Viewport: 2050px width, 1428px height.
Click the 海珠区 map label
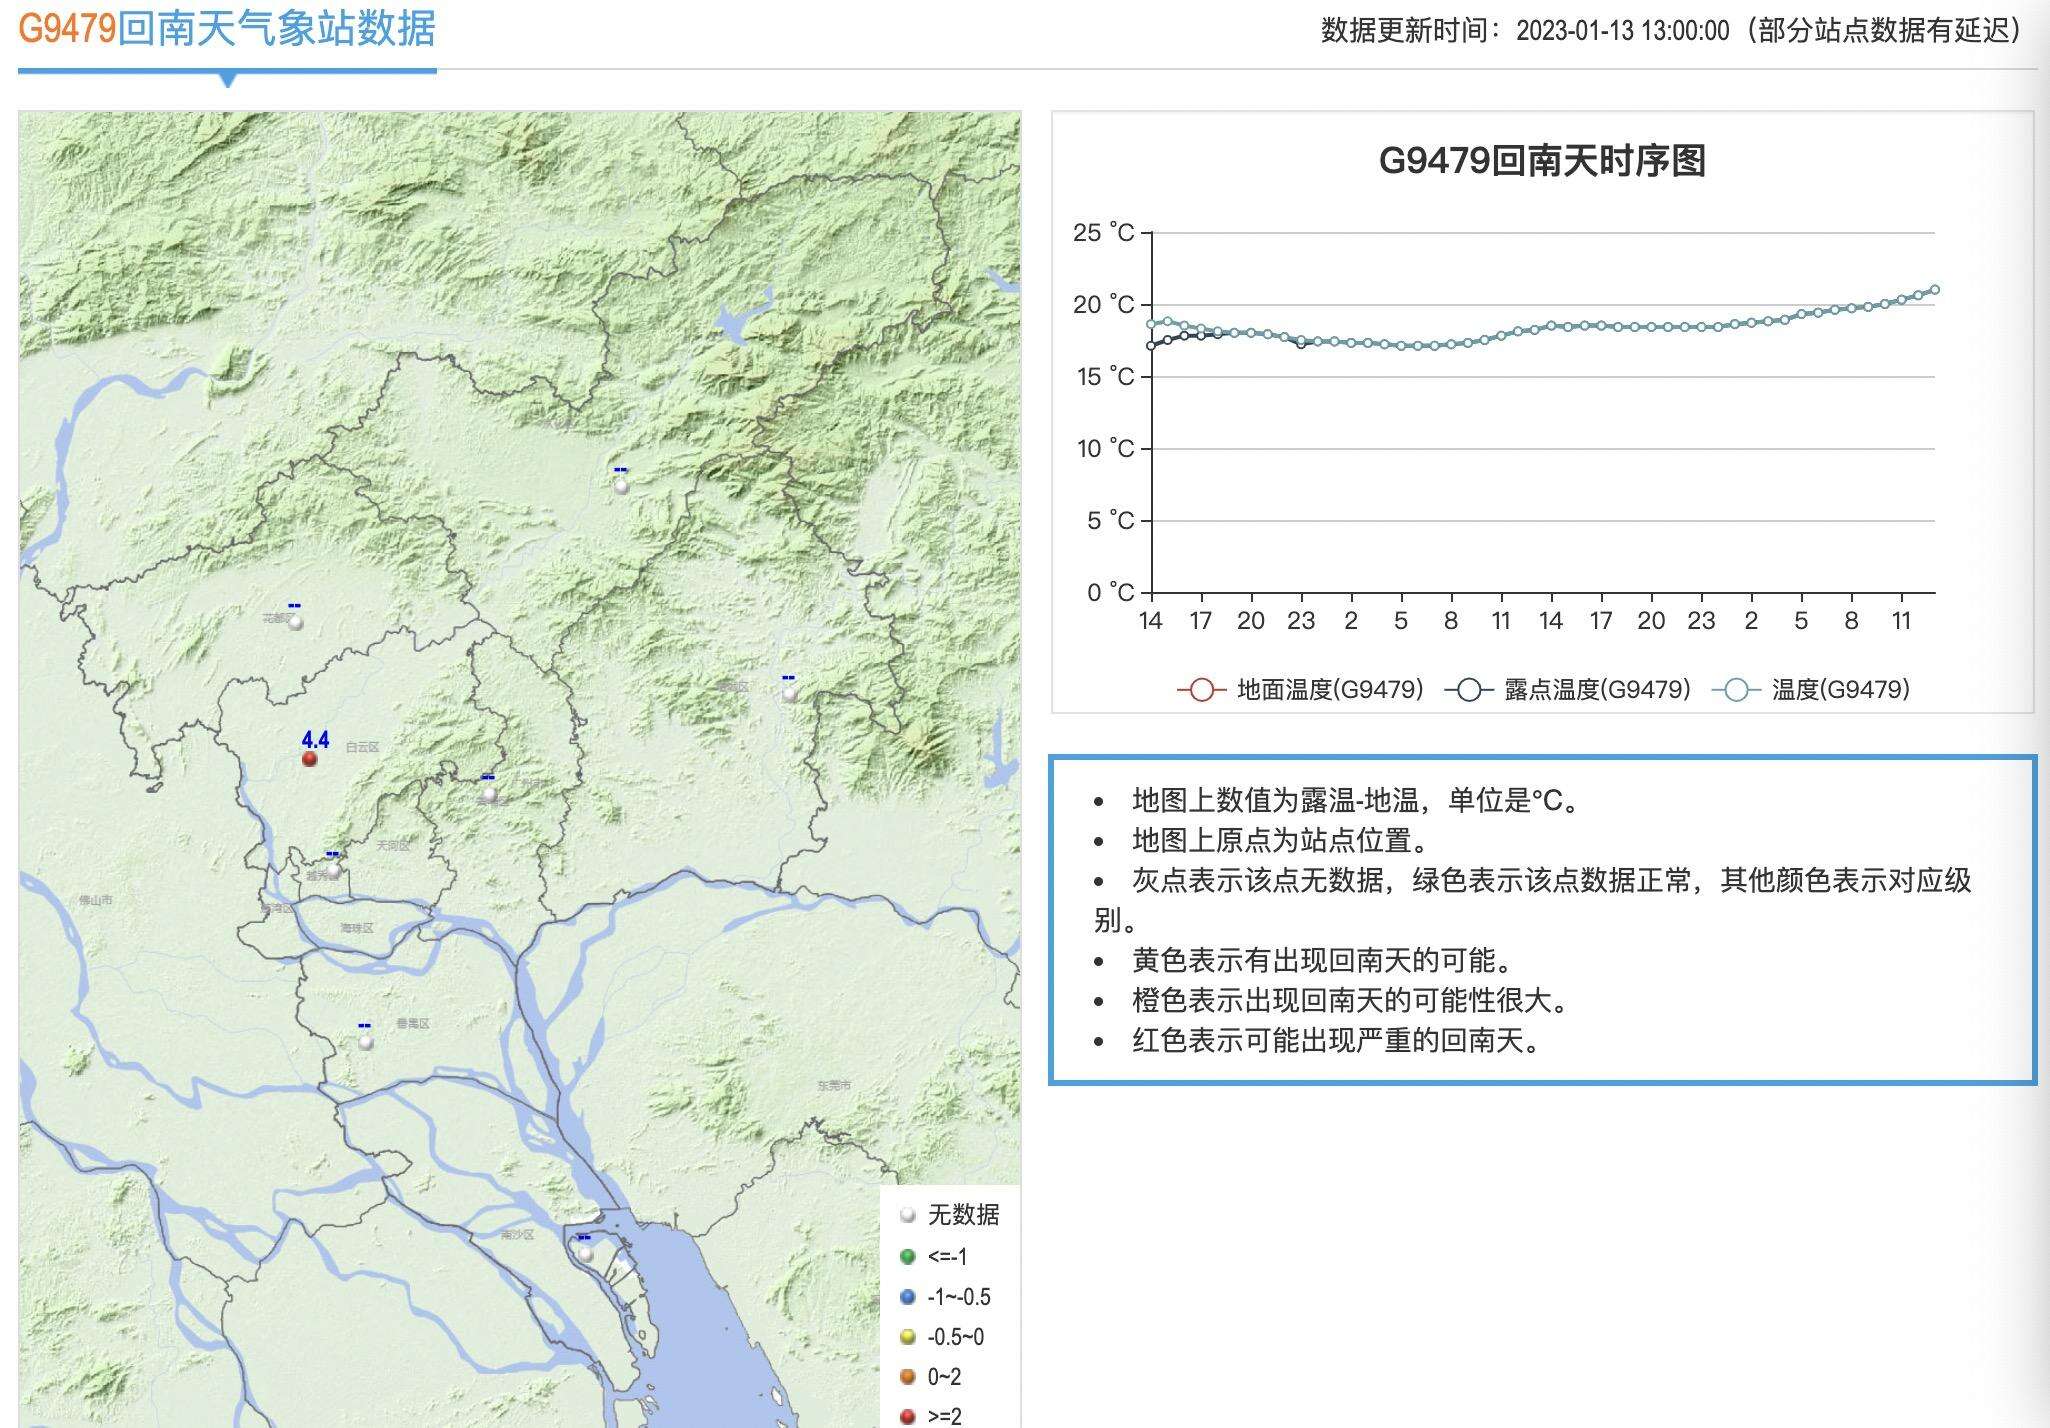(x=357, y=928)
